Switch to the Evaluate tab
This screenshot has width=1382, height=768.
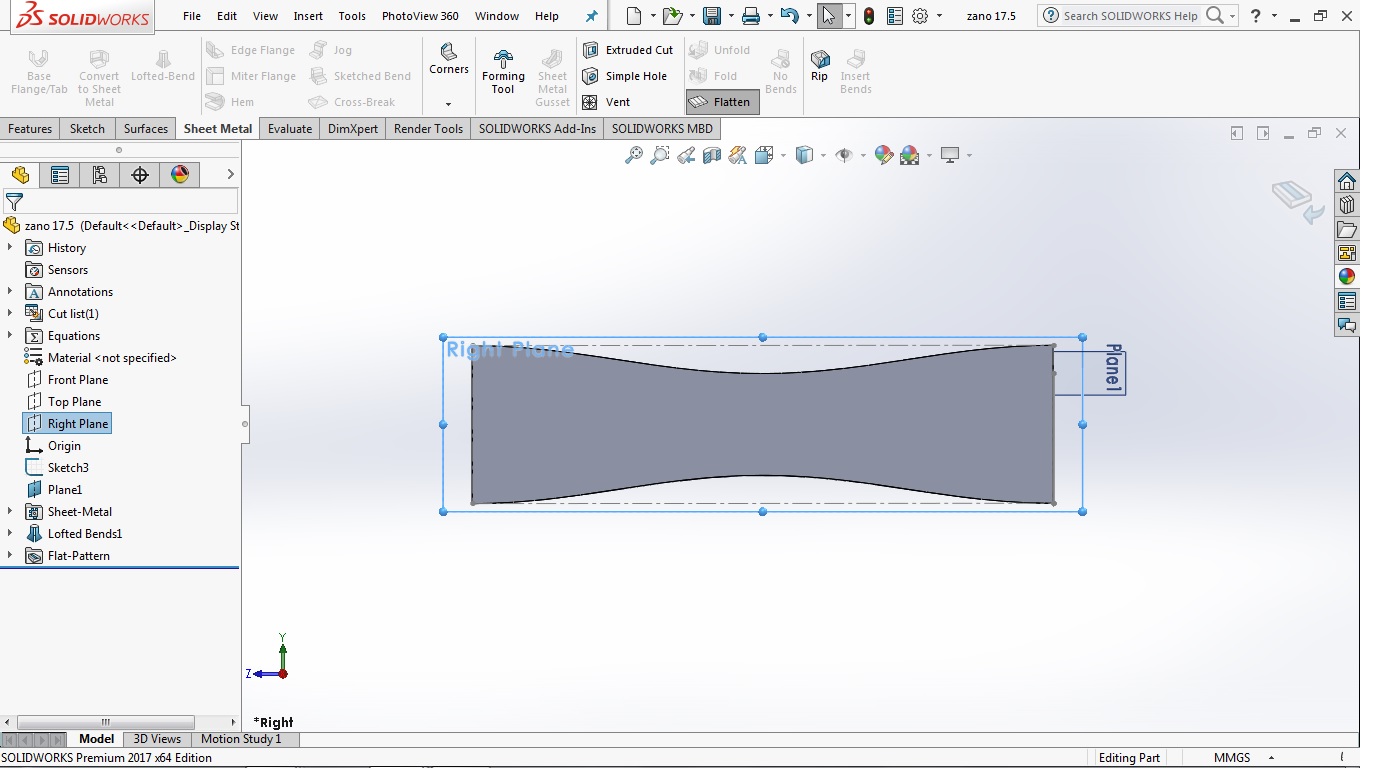tap(290, 129)
